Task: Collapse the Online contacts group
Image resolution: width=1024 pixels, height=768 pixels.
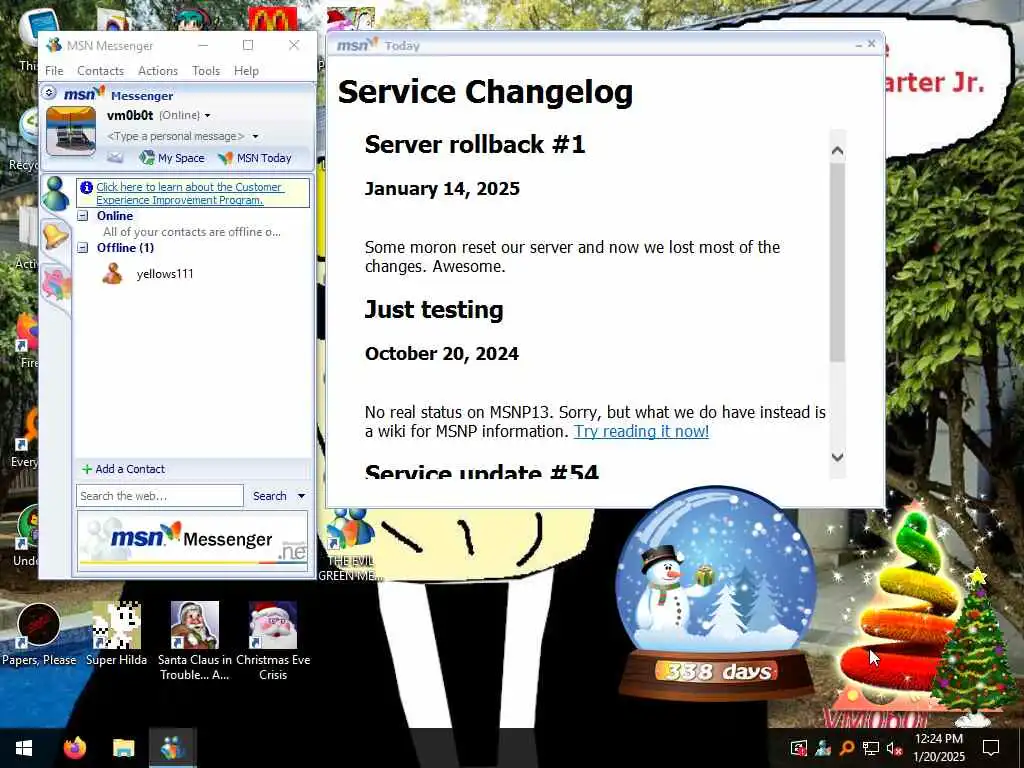Action: coord(83,216)
